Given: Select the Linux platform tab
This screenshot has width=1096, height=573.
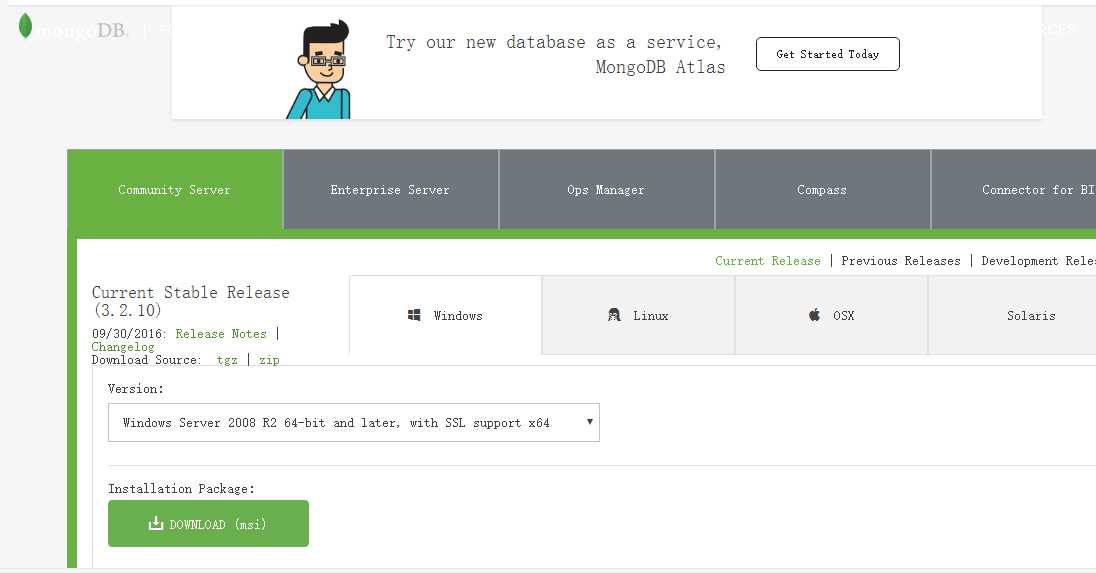Looking at the screenshot, I should point(638,315).
